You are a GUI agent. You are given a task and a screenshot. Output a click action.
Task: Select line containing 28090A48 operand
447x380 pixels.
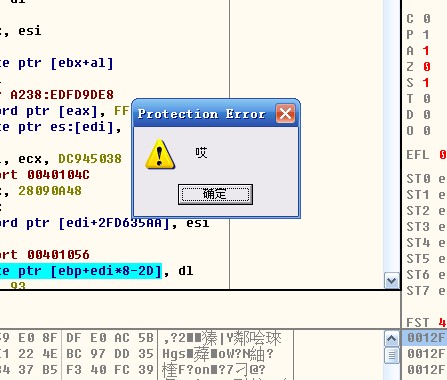coord(41,191)
